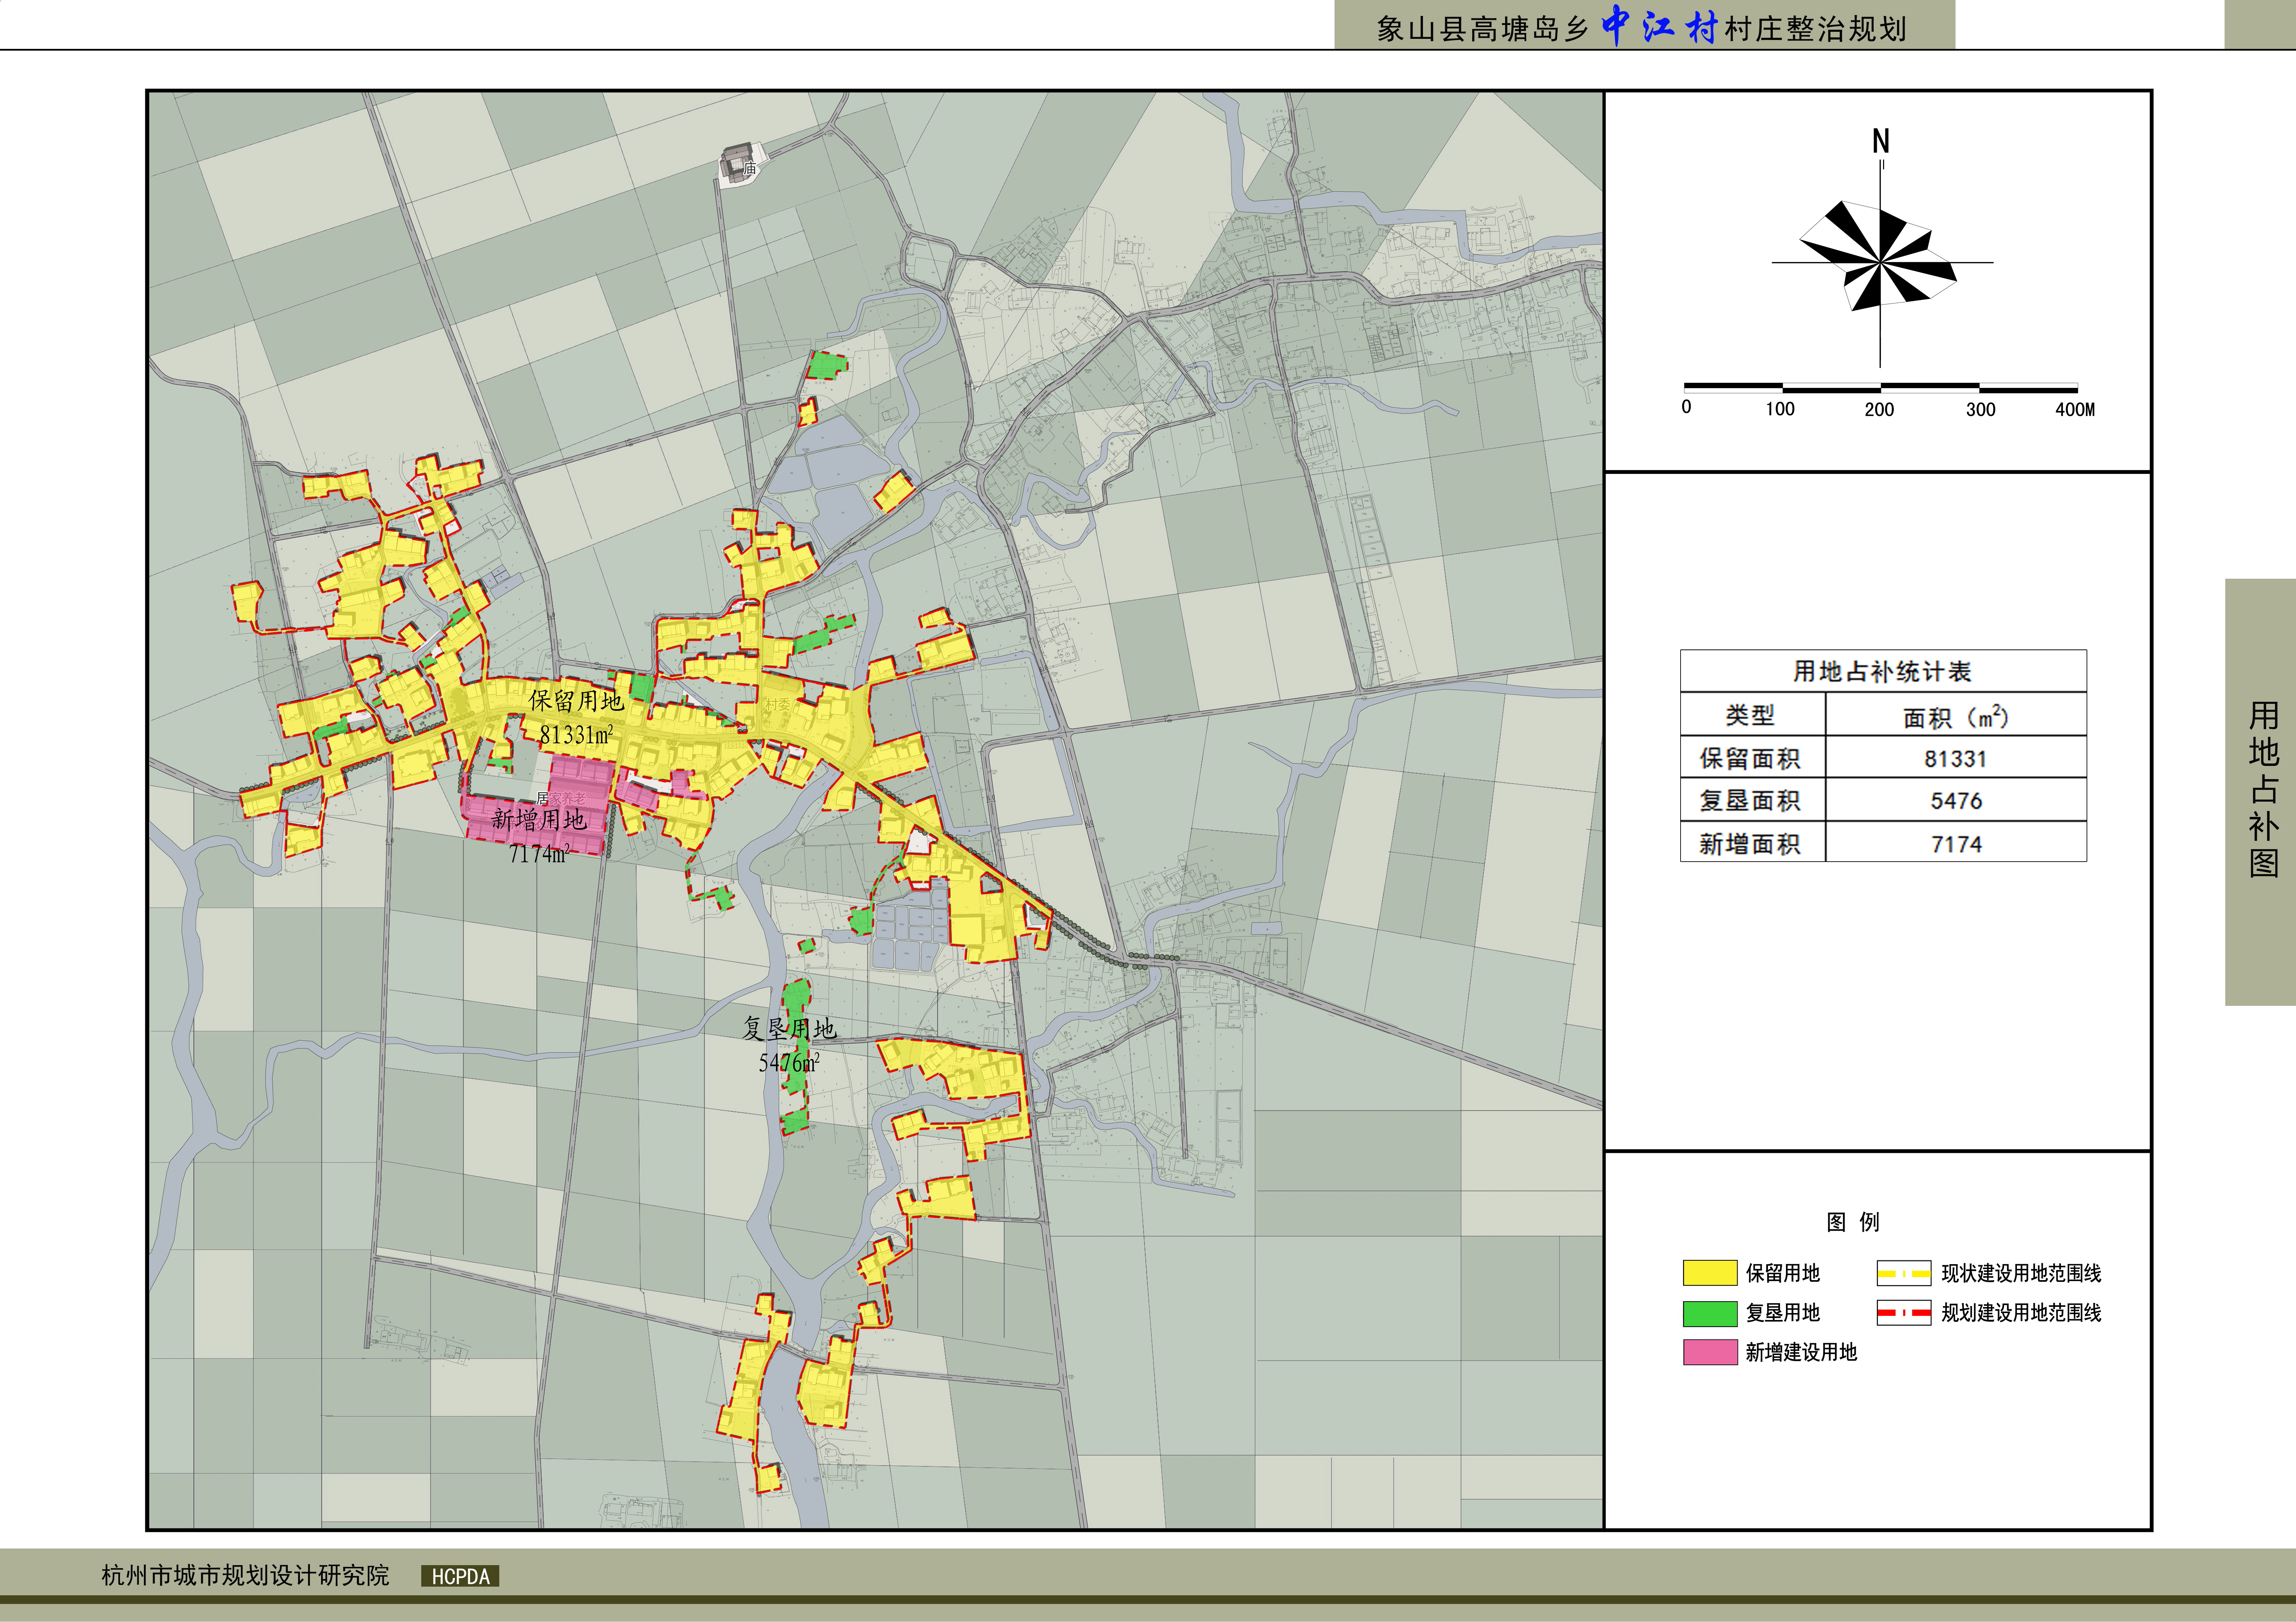Click the footer text 杭州市城市规划设计研究院
Image resolution: width=2296 pixels, height=1622 pixels.
245,1575
